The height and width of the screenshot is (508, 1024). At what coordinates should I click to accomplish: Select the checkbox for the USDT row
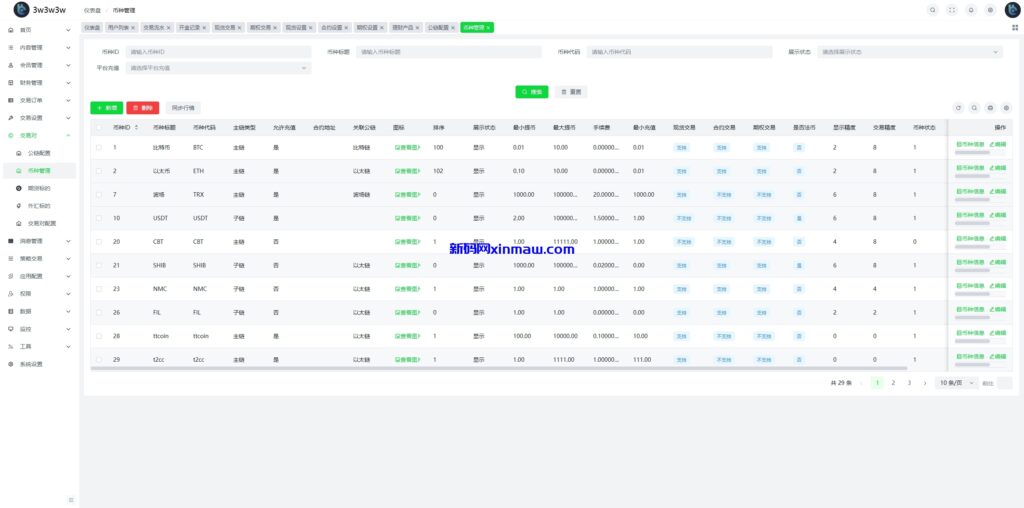pyautogui.click(x=98, y=218)
